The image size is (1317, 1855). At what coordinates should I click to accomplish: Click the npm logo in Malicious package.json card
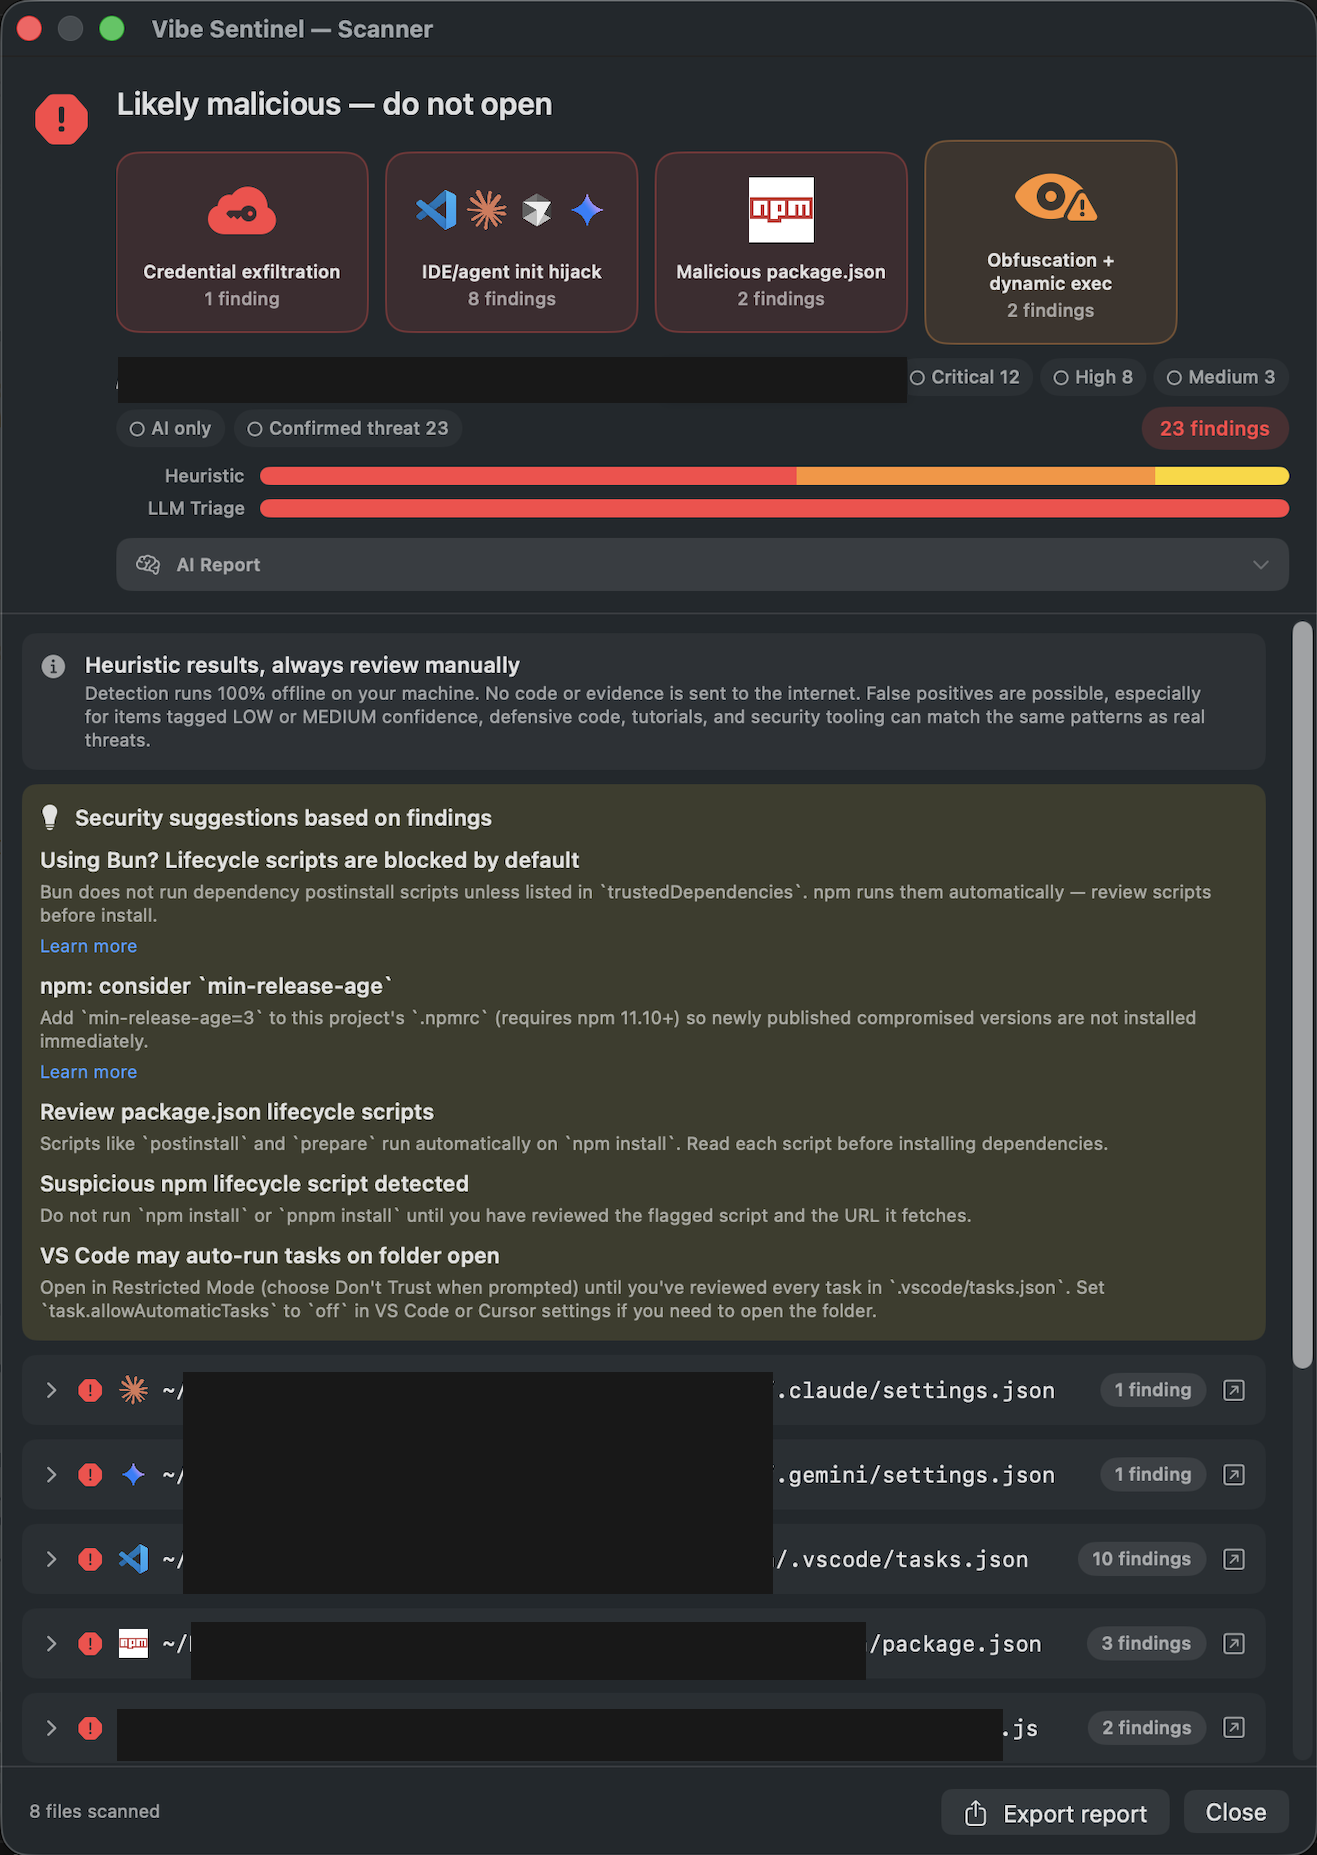(x=781, y=210)
